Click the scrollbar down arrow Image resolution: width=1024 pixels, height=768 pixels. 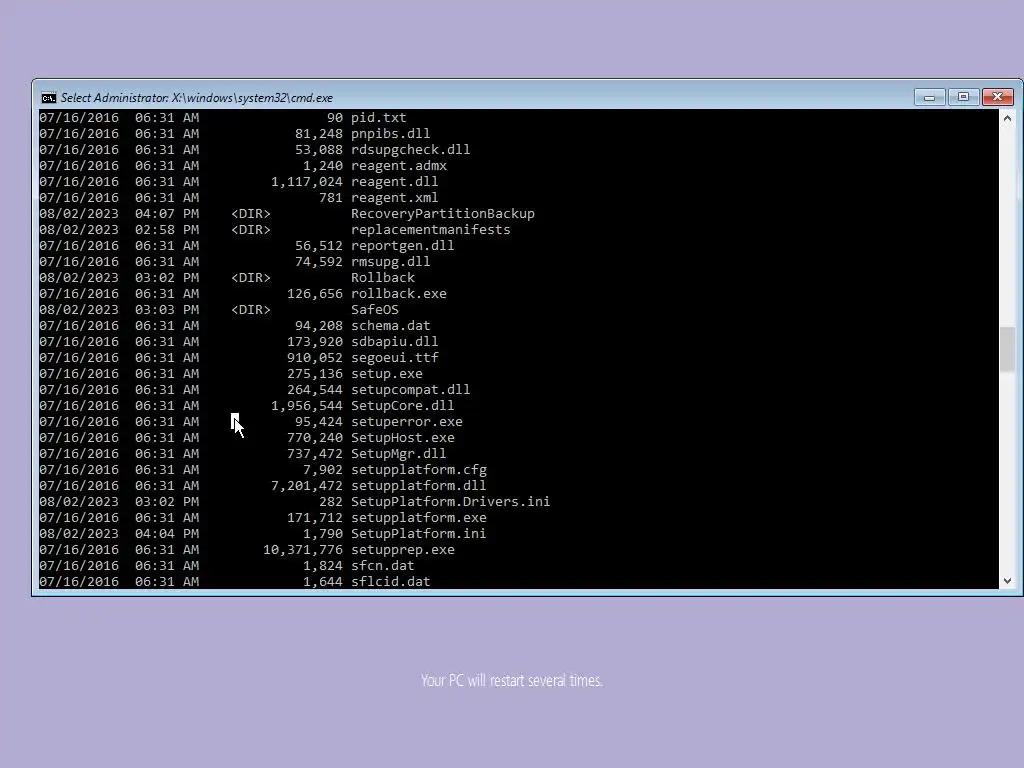1007,581
